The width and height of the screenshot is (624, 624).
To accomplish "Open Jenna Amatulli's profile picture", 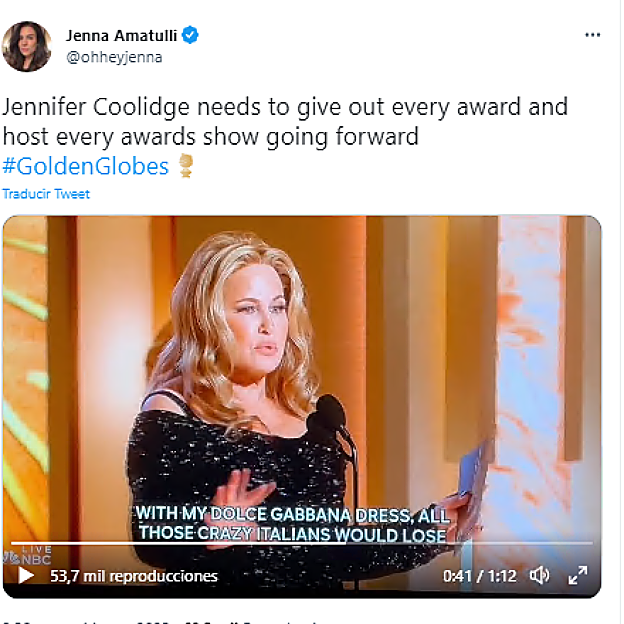I will [x=27, y=46].
